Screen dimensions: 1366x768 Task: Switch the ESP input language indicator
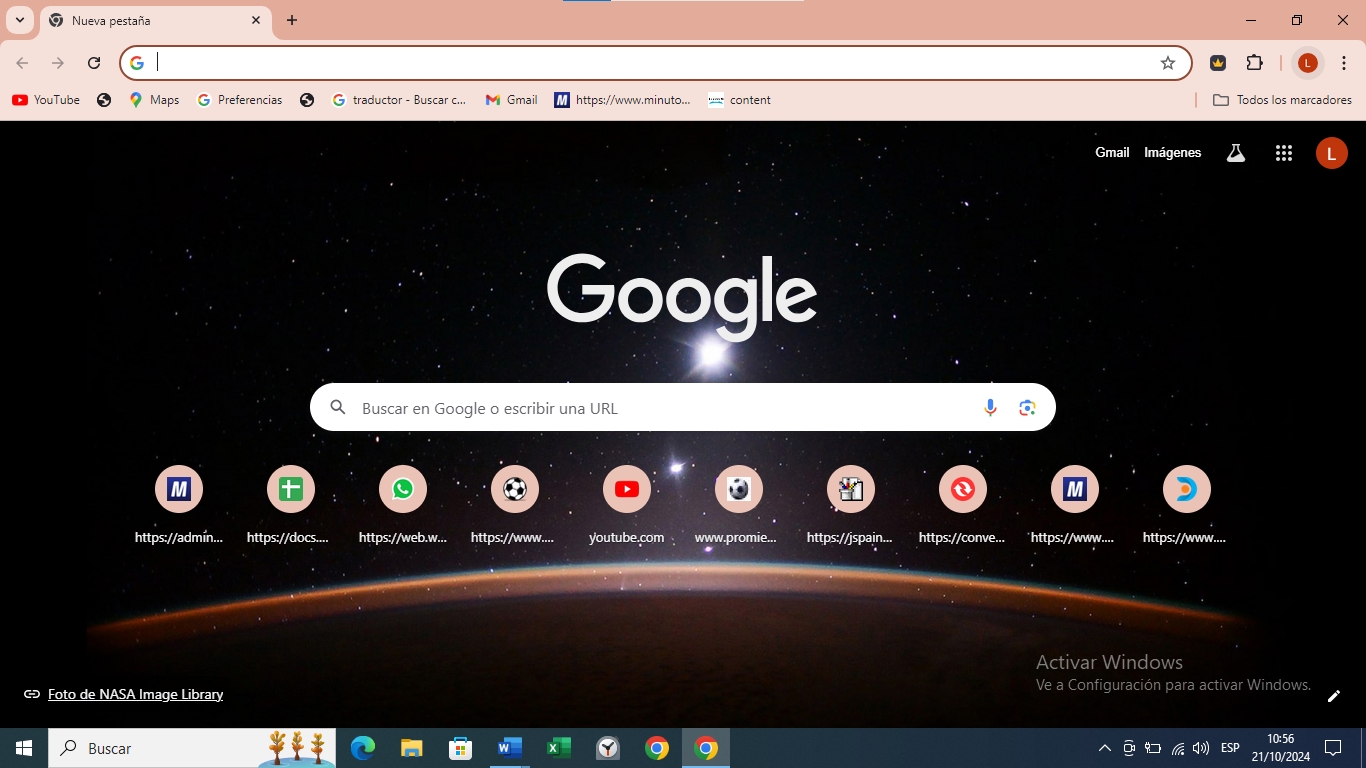1230,748
